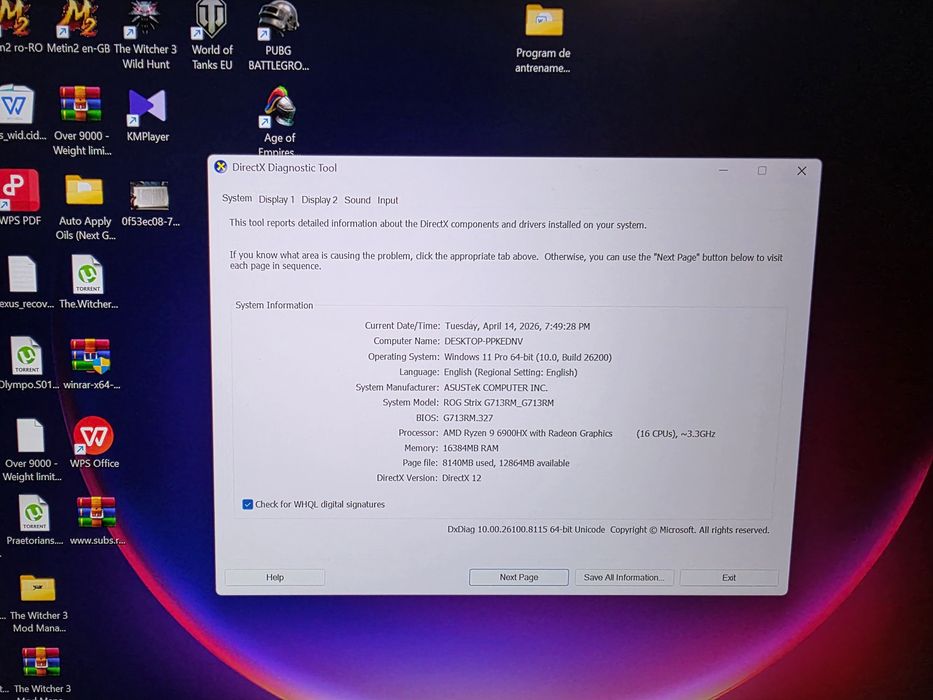Select the Praetorians torrent file icon
The width and height of the screenshot is (933, 700).
point(35,521)
